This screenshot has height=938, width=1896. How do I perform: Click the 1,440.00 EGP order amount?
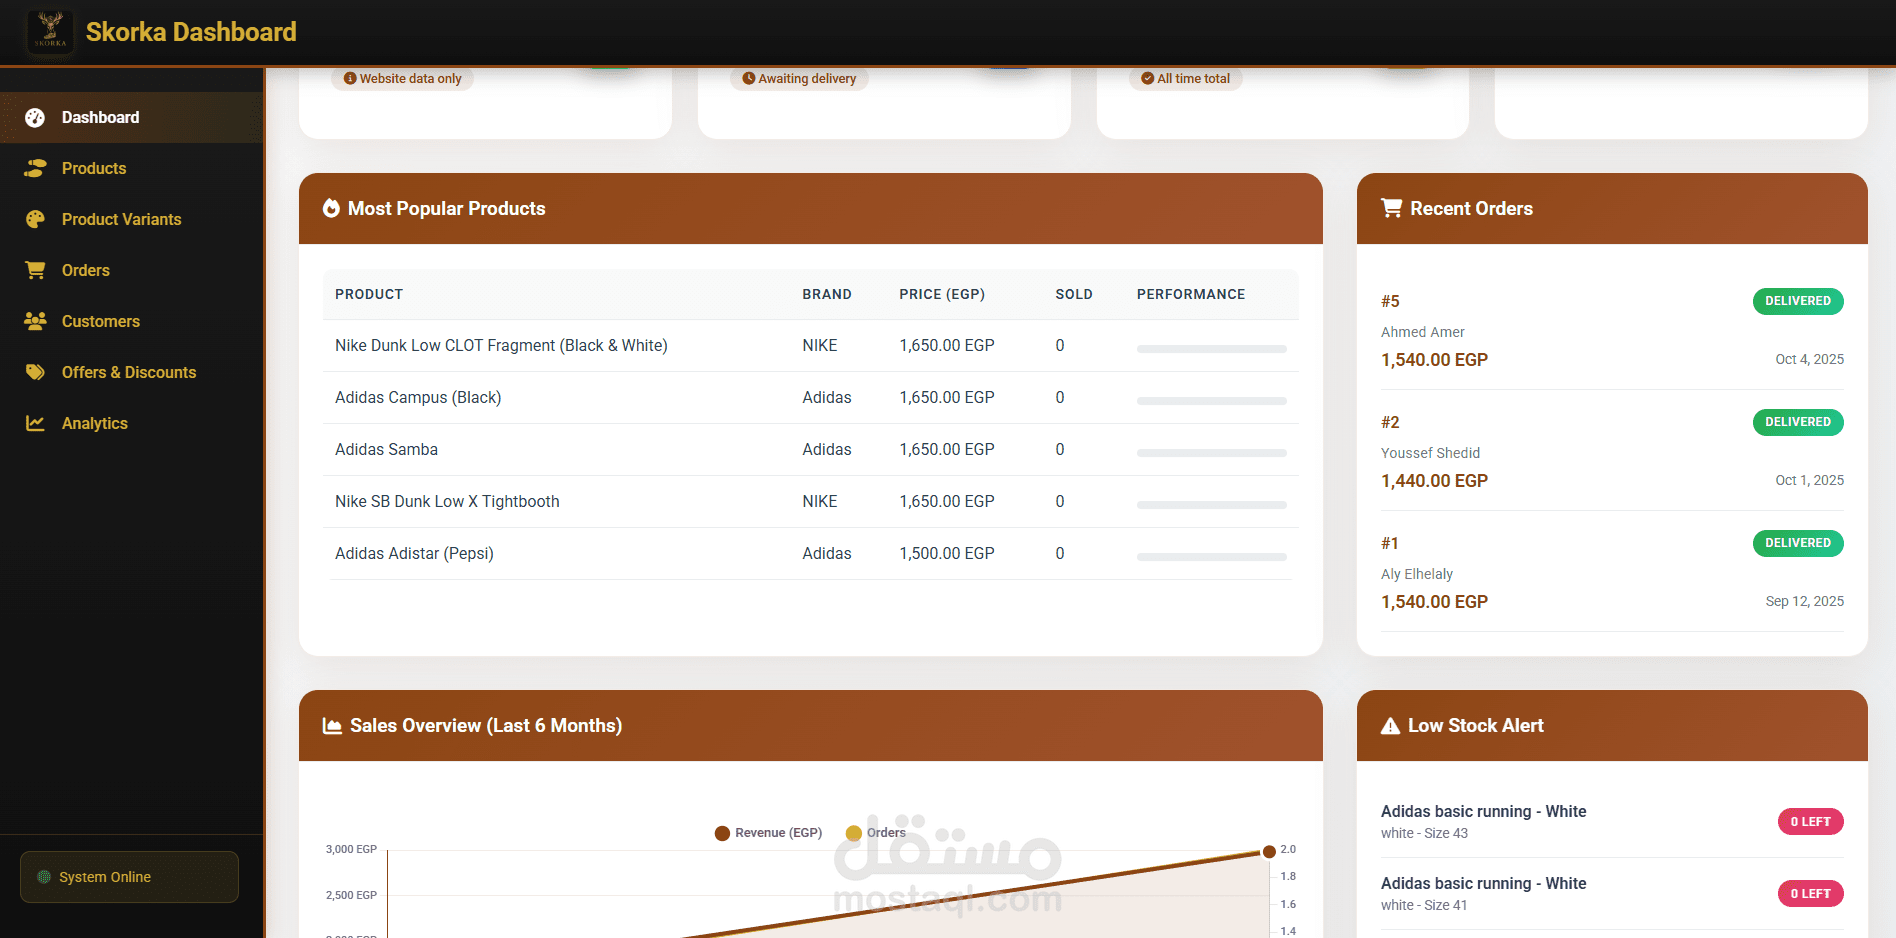click(1434, 481)
